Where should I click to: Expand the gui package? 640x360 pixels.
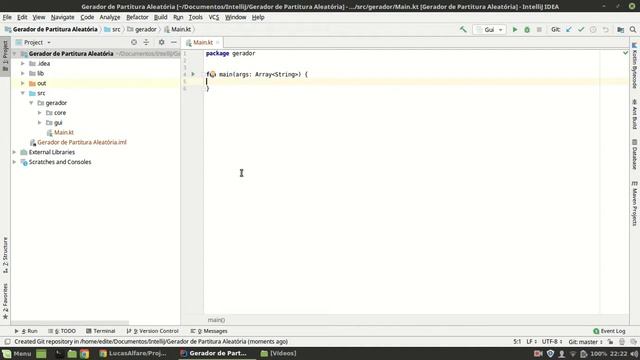point(40,122)
